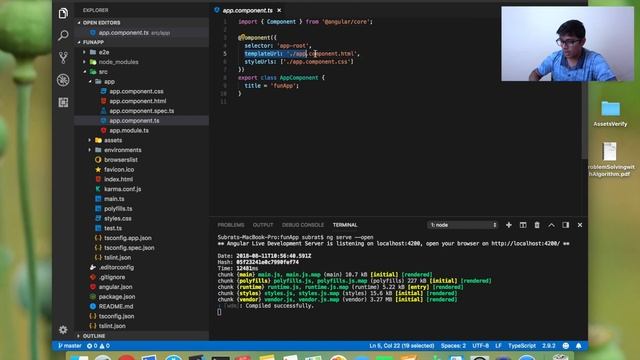Open the Manage gear menu
The height and width of the screenshot is (360, 640).
click(63, 329)
